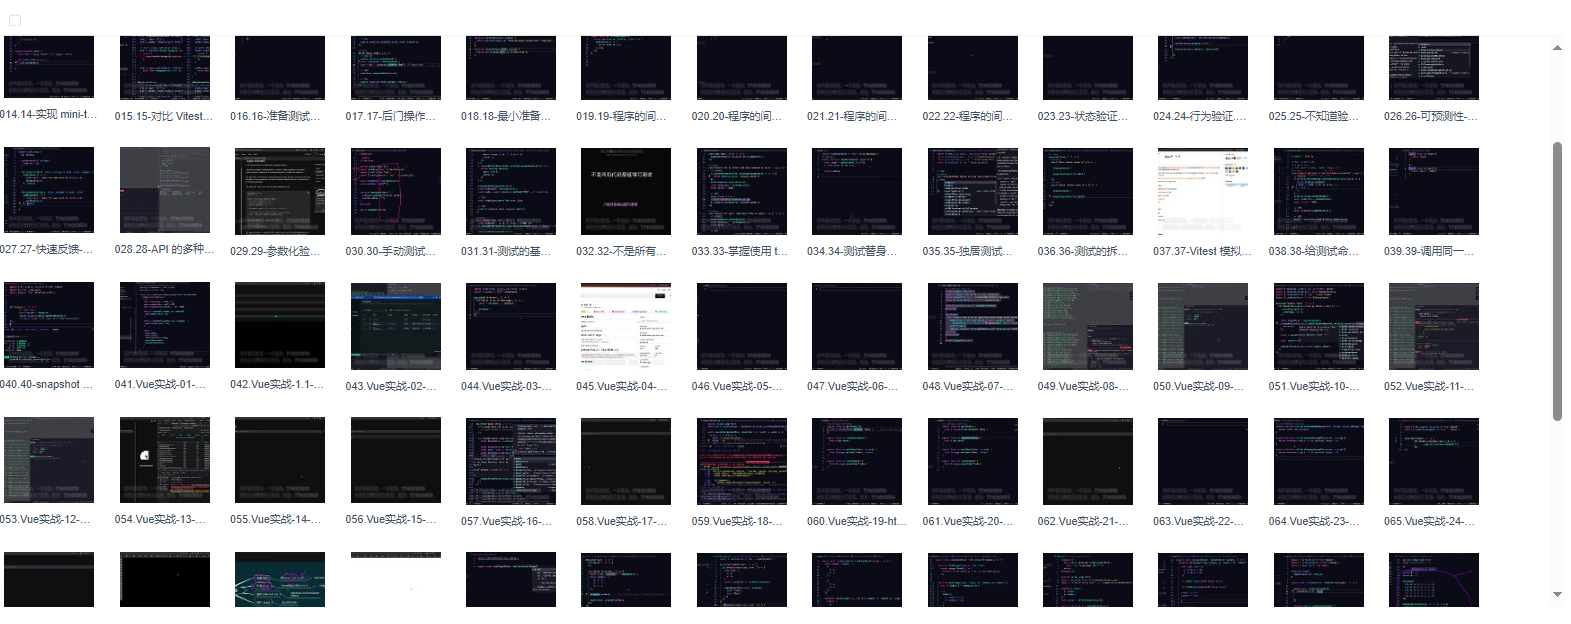Image resolution: width=1571 pixels, height=624 pixels.
Task: Open the 029.29-参数化验 thumbnail
Action: [279, 191]
